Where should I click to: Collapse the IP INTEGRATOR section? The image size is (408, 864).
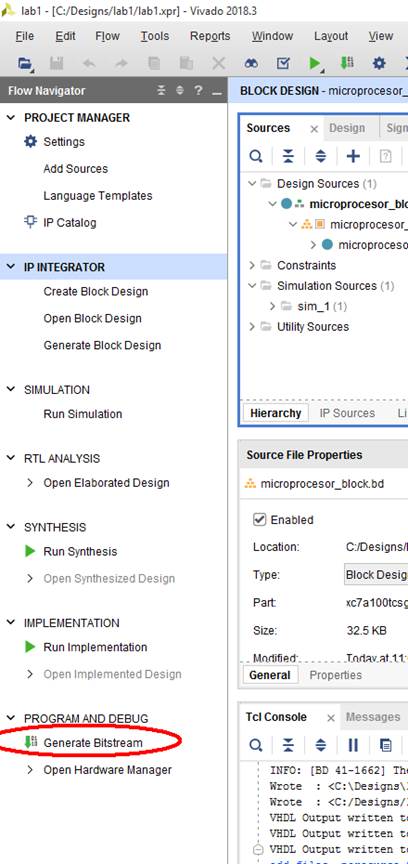[x=10, y=267]
